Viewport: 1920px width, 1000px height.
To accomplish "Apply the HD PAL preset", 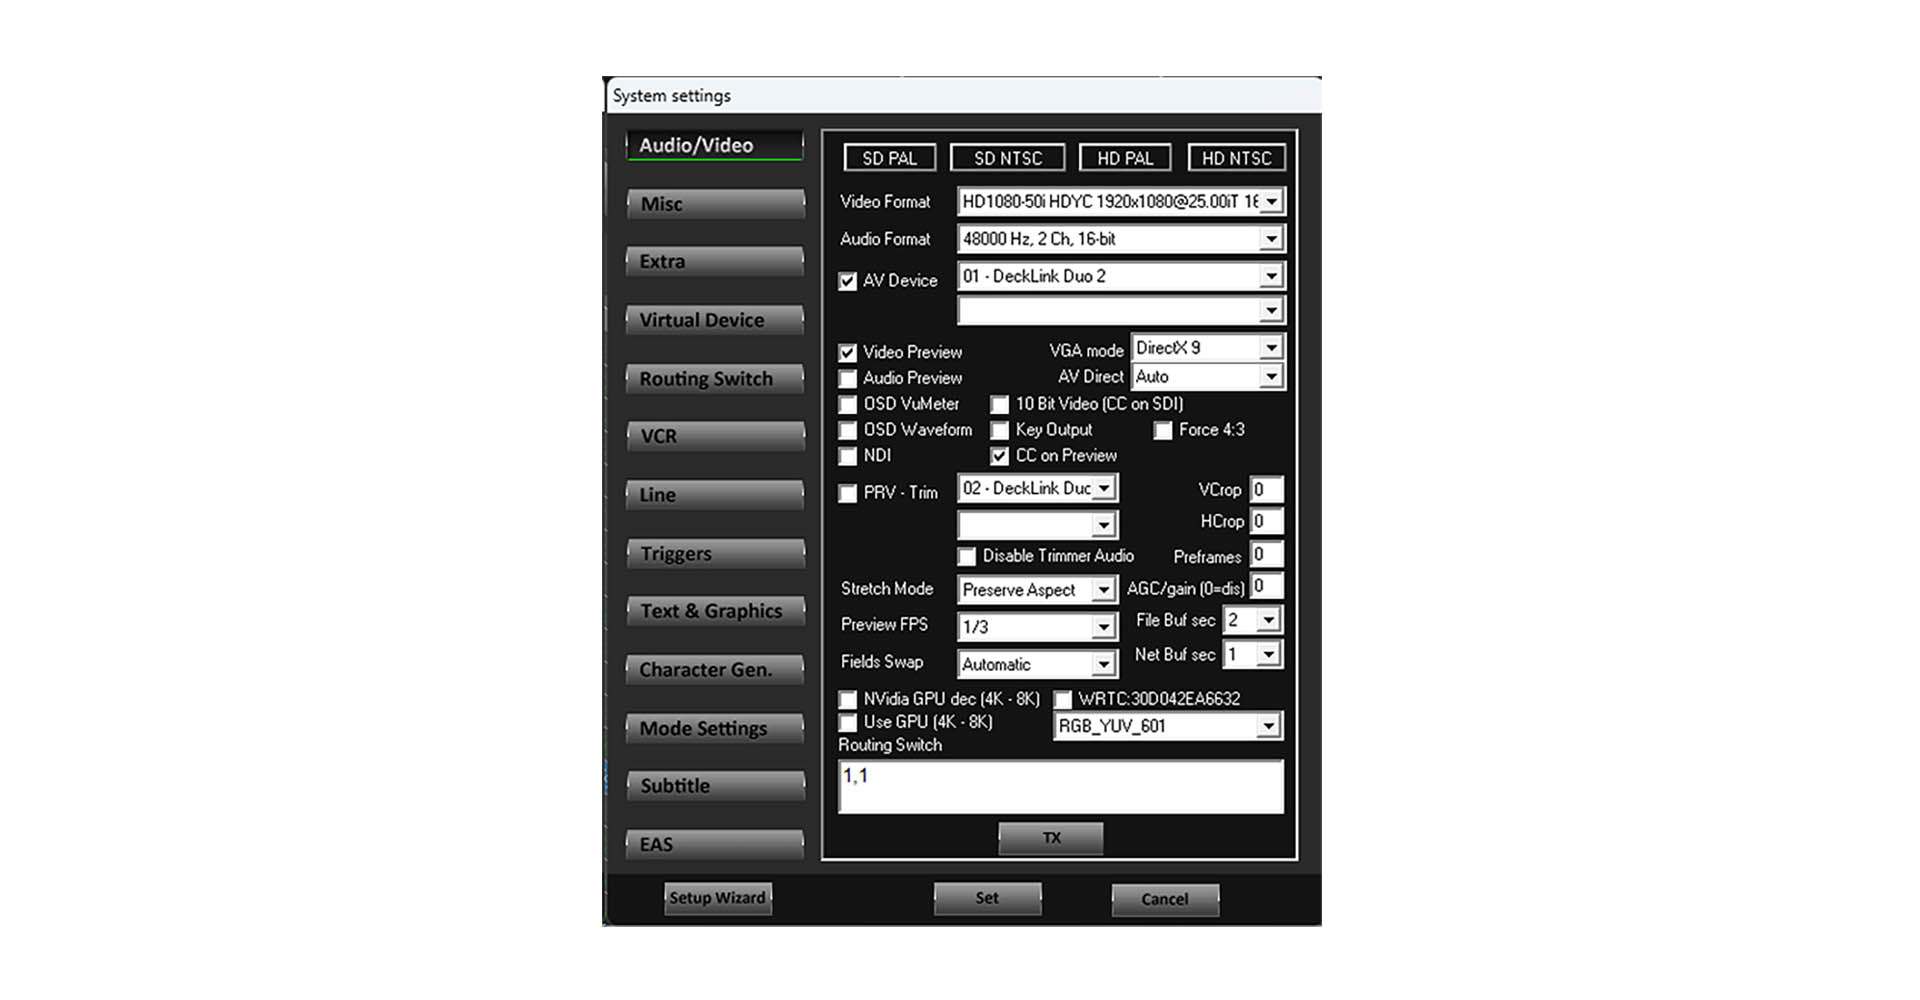I will [x=1124, y=158].
